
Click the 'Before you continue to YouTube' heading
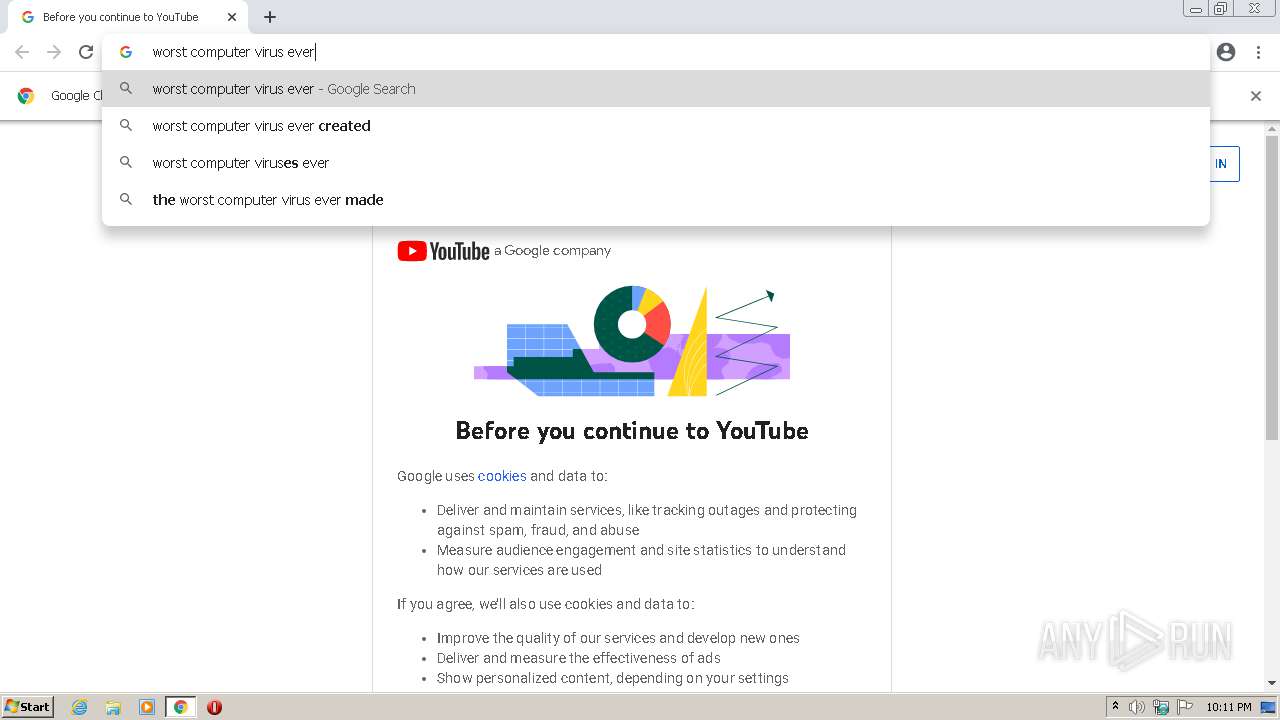pyautogui.click(x=632, y=431)
